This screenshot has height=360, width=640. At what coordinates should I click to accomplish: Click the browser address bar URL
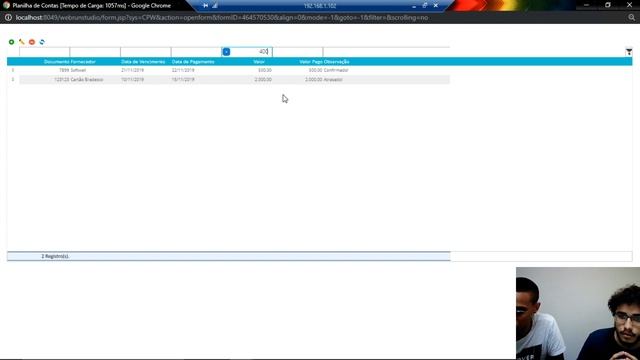[222, 18]
